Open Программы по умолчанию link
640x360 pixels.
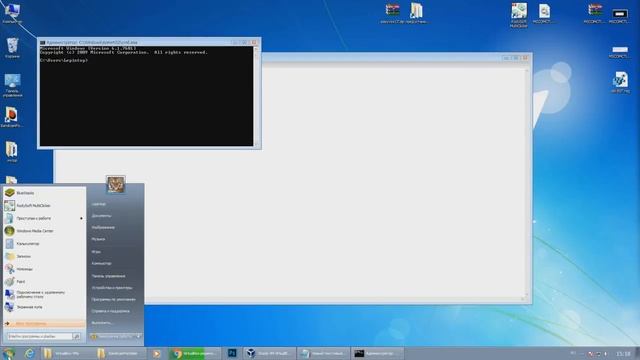click(113, 299)
